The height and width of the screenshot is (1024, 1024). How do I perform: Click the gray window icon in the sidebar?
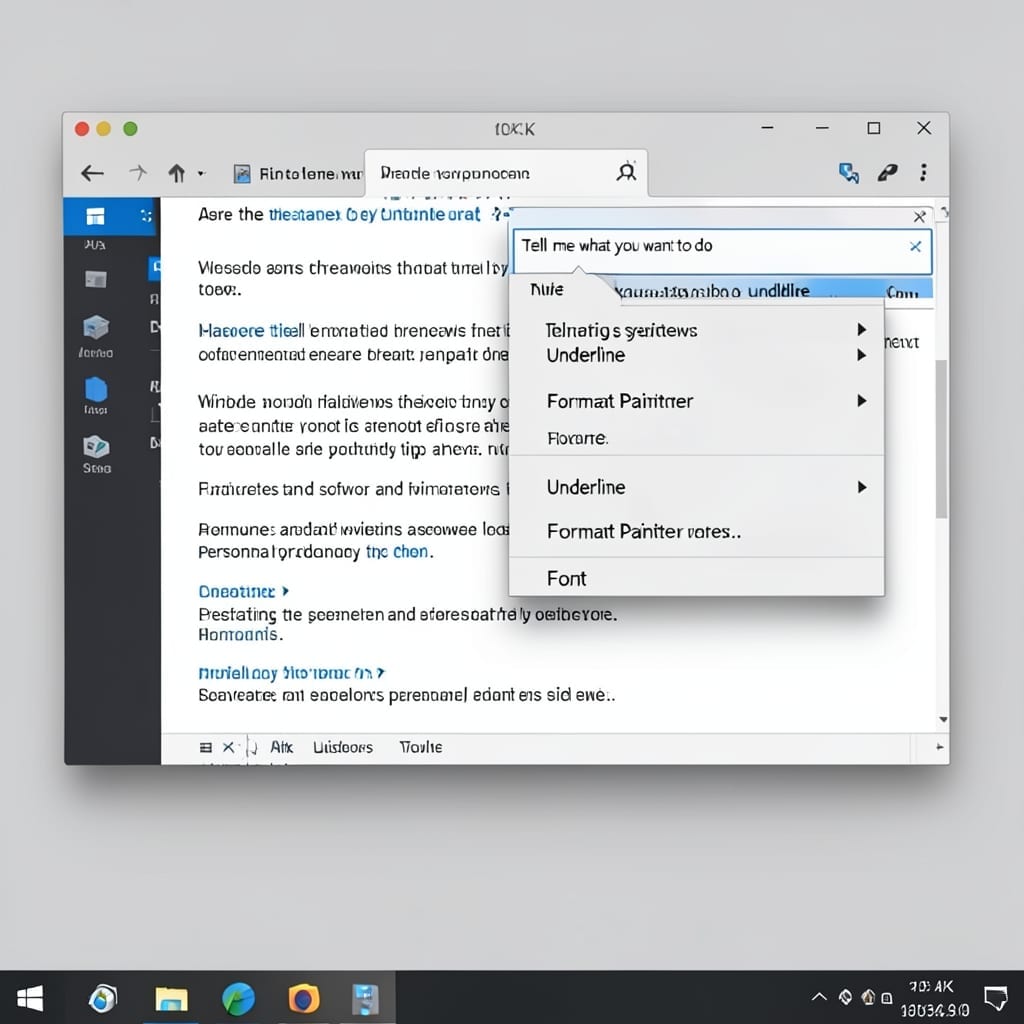click(95, 280)
